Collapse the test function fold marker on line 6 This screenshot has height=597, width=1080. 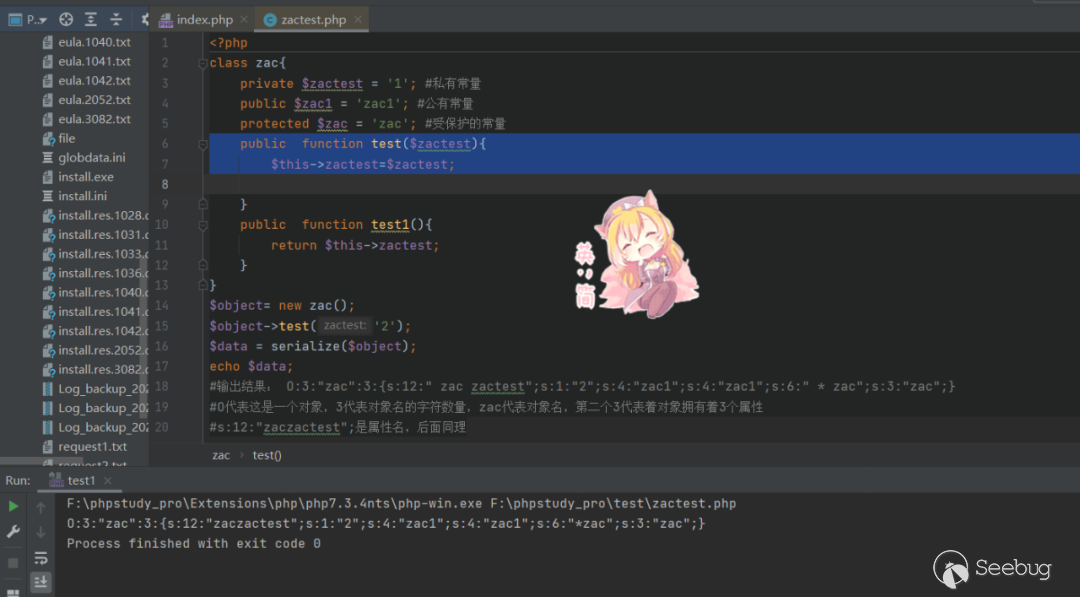202,145
